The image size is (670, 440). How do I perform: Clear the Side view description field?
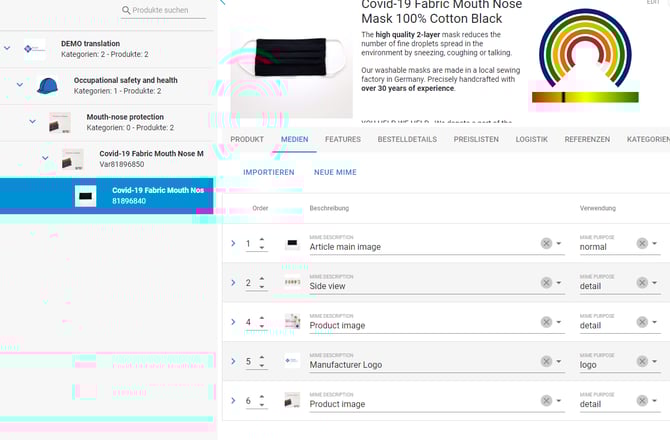(546, 283)
